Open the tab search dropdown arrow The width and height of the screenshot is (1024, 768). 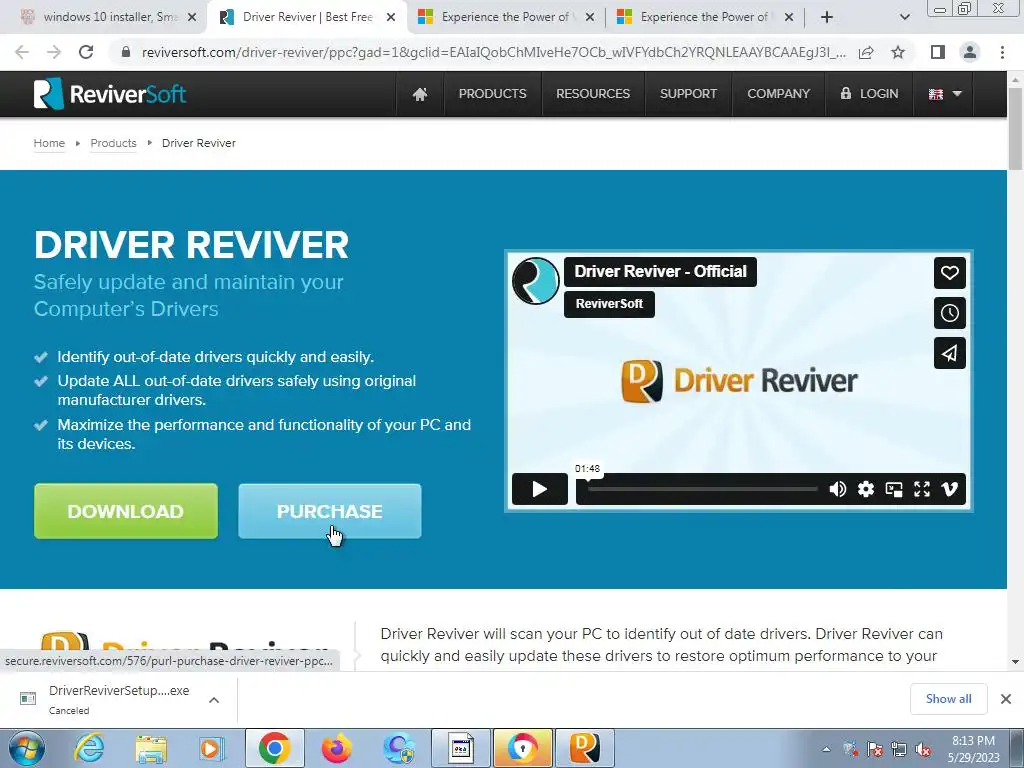pos(904,17)
